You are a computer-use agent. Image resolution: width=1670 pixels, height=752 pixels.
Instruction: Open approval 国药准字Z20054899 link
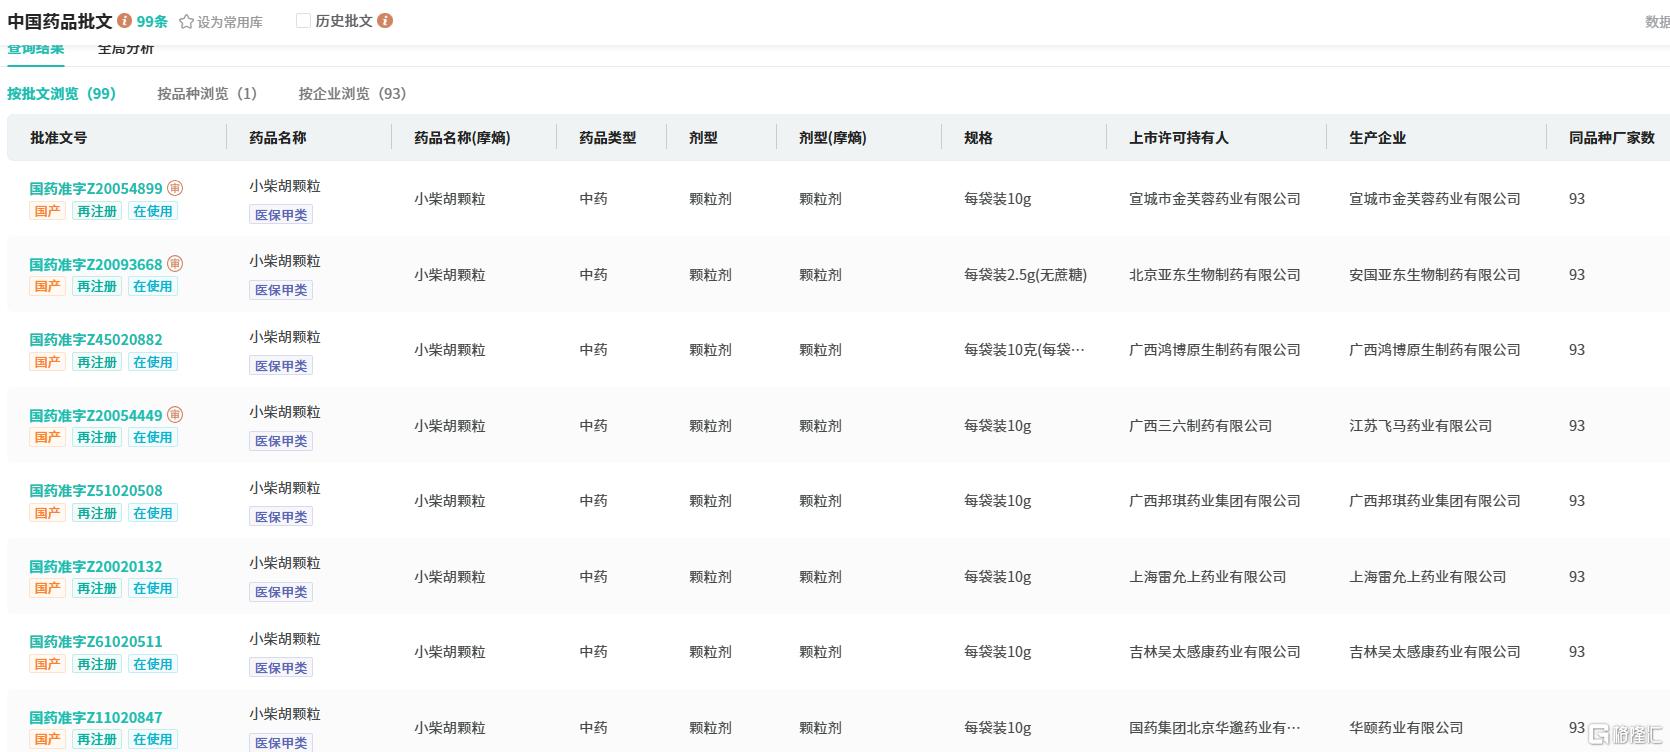point(96,188)
